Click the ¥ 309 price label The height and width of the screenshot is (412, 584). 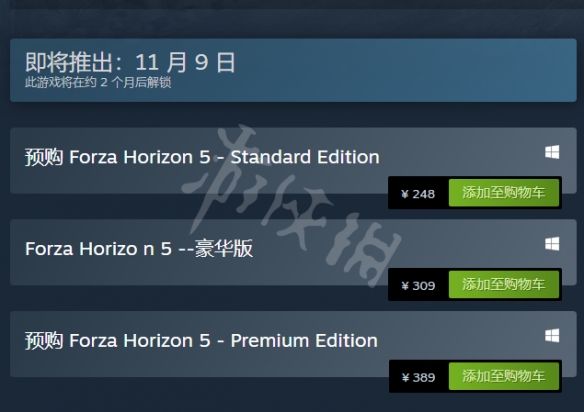[x=418, y=286]
